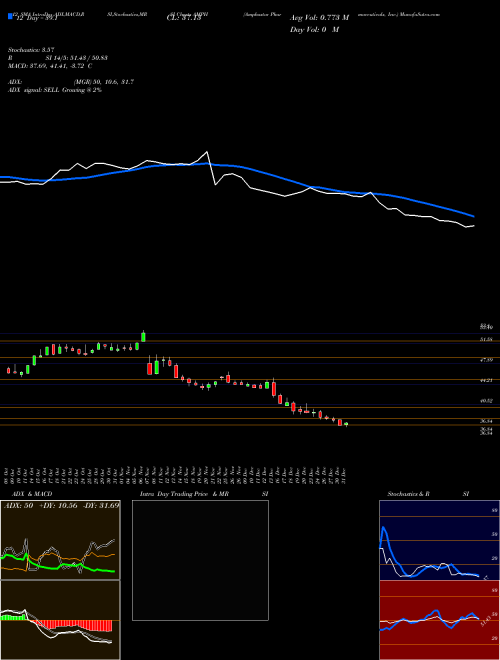
Task: Click the 'ADX signal: SELL' line
Action: (55, 90)
